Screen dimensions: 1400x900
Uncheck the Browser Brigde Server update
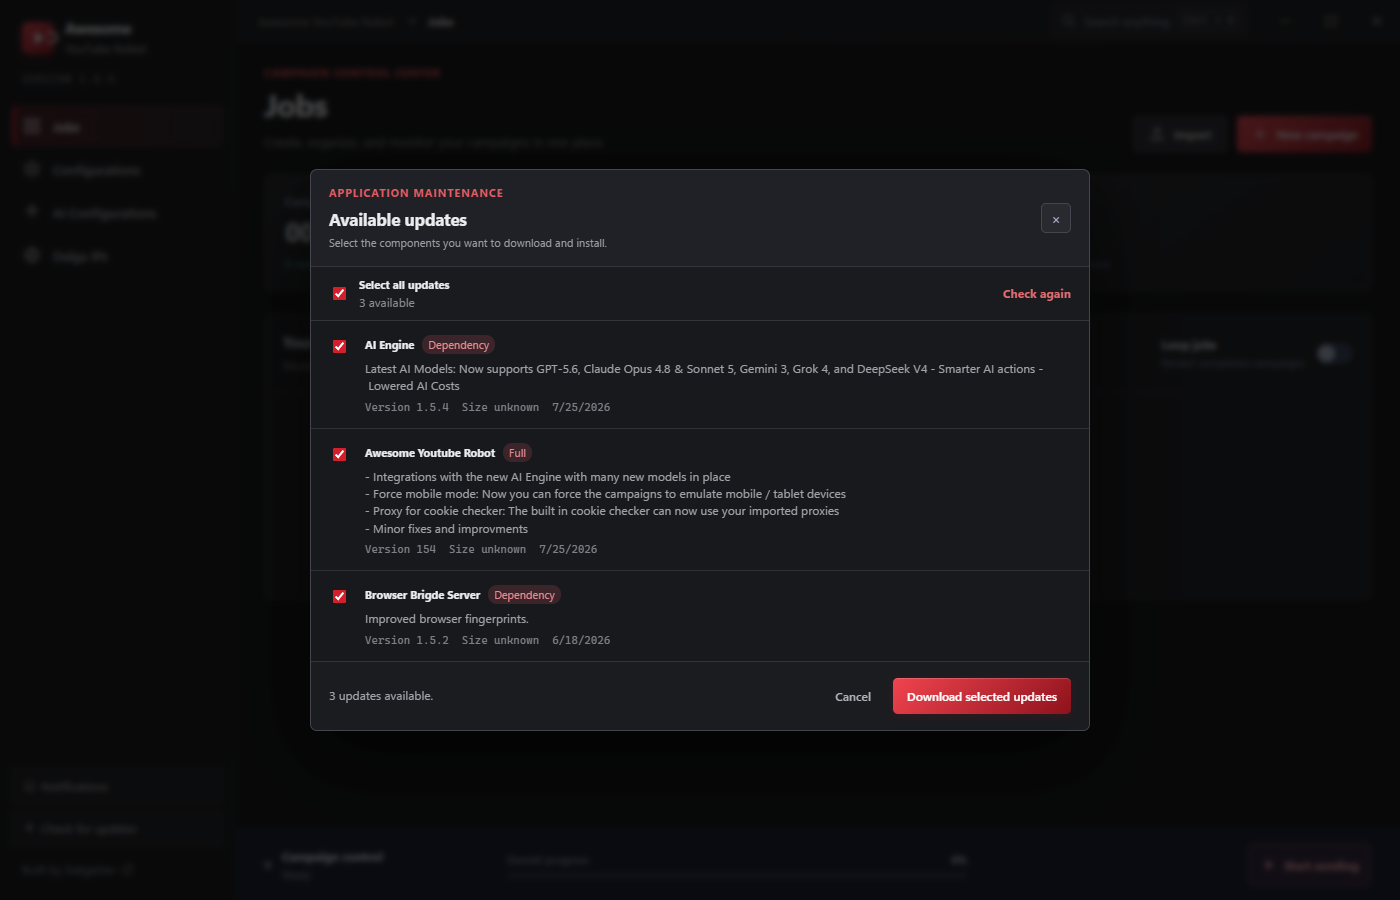(339, 596)
